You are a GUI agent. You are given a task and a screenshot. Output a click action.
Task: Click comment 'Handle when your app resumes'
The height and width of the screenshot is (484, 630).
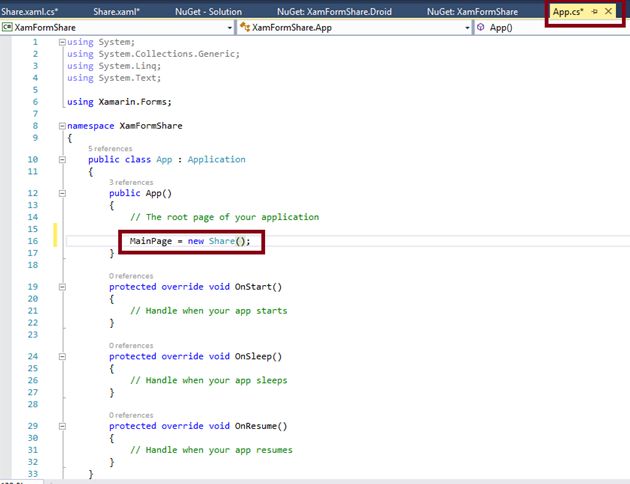point(211,450)
